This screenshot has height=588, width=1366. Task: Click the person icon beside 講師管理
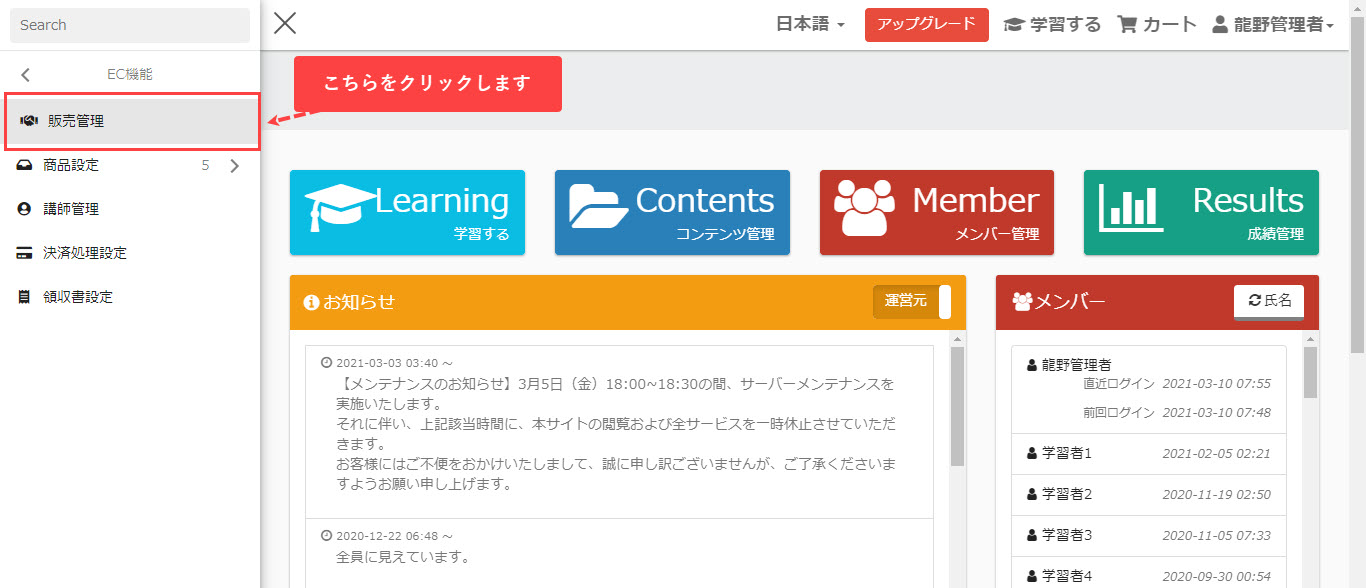(x=24, y=209)
